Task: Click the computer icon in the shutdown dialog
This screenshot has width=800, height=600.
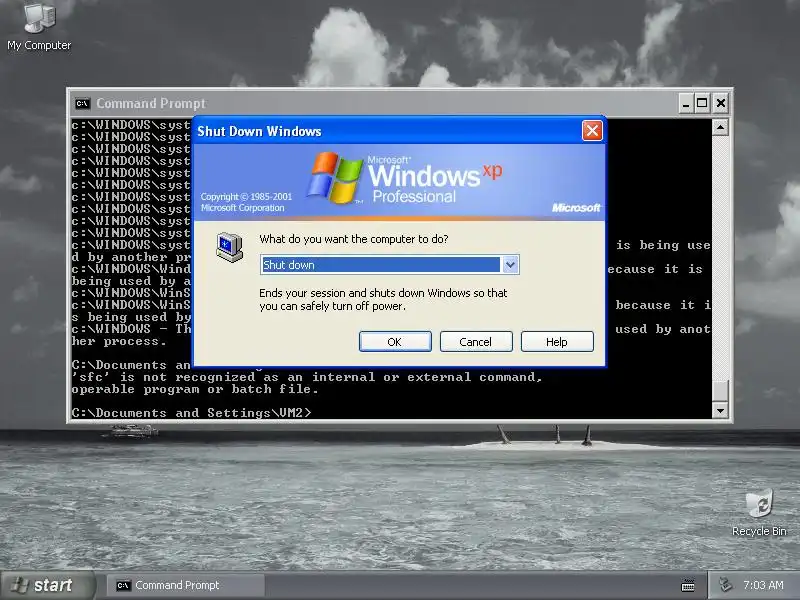Action: (x=229, y=247)
